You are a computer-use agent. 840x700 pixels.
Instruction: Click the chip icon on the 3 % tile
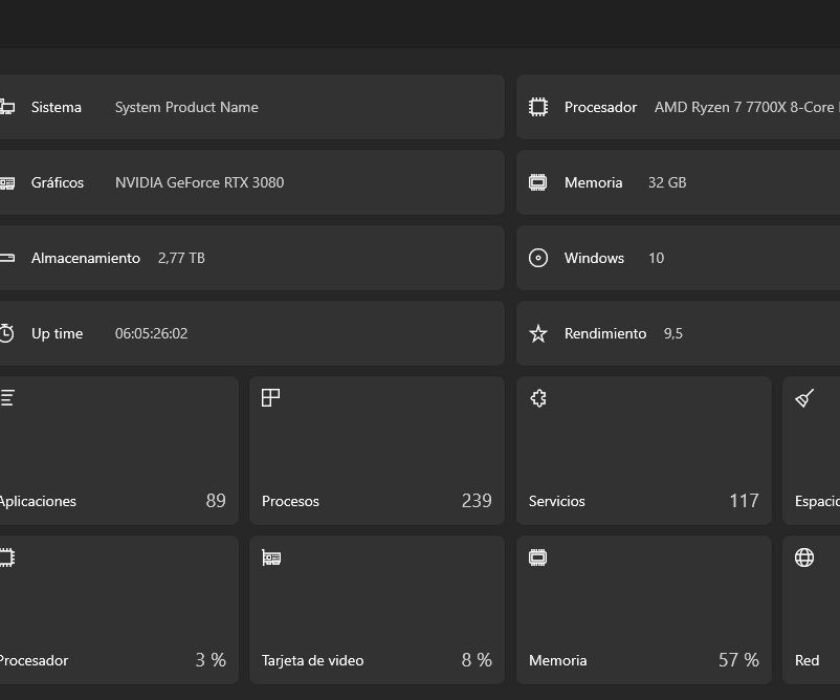(x=7, y=558)
